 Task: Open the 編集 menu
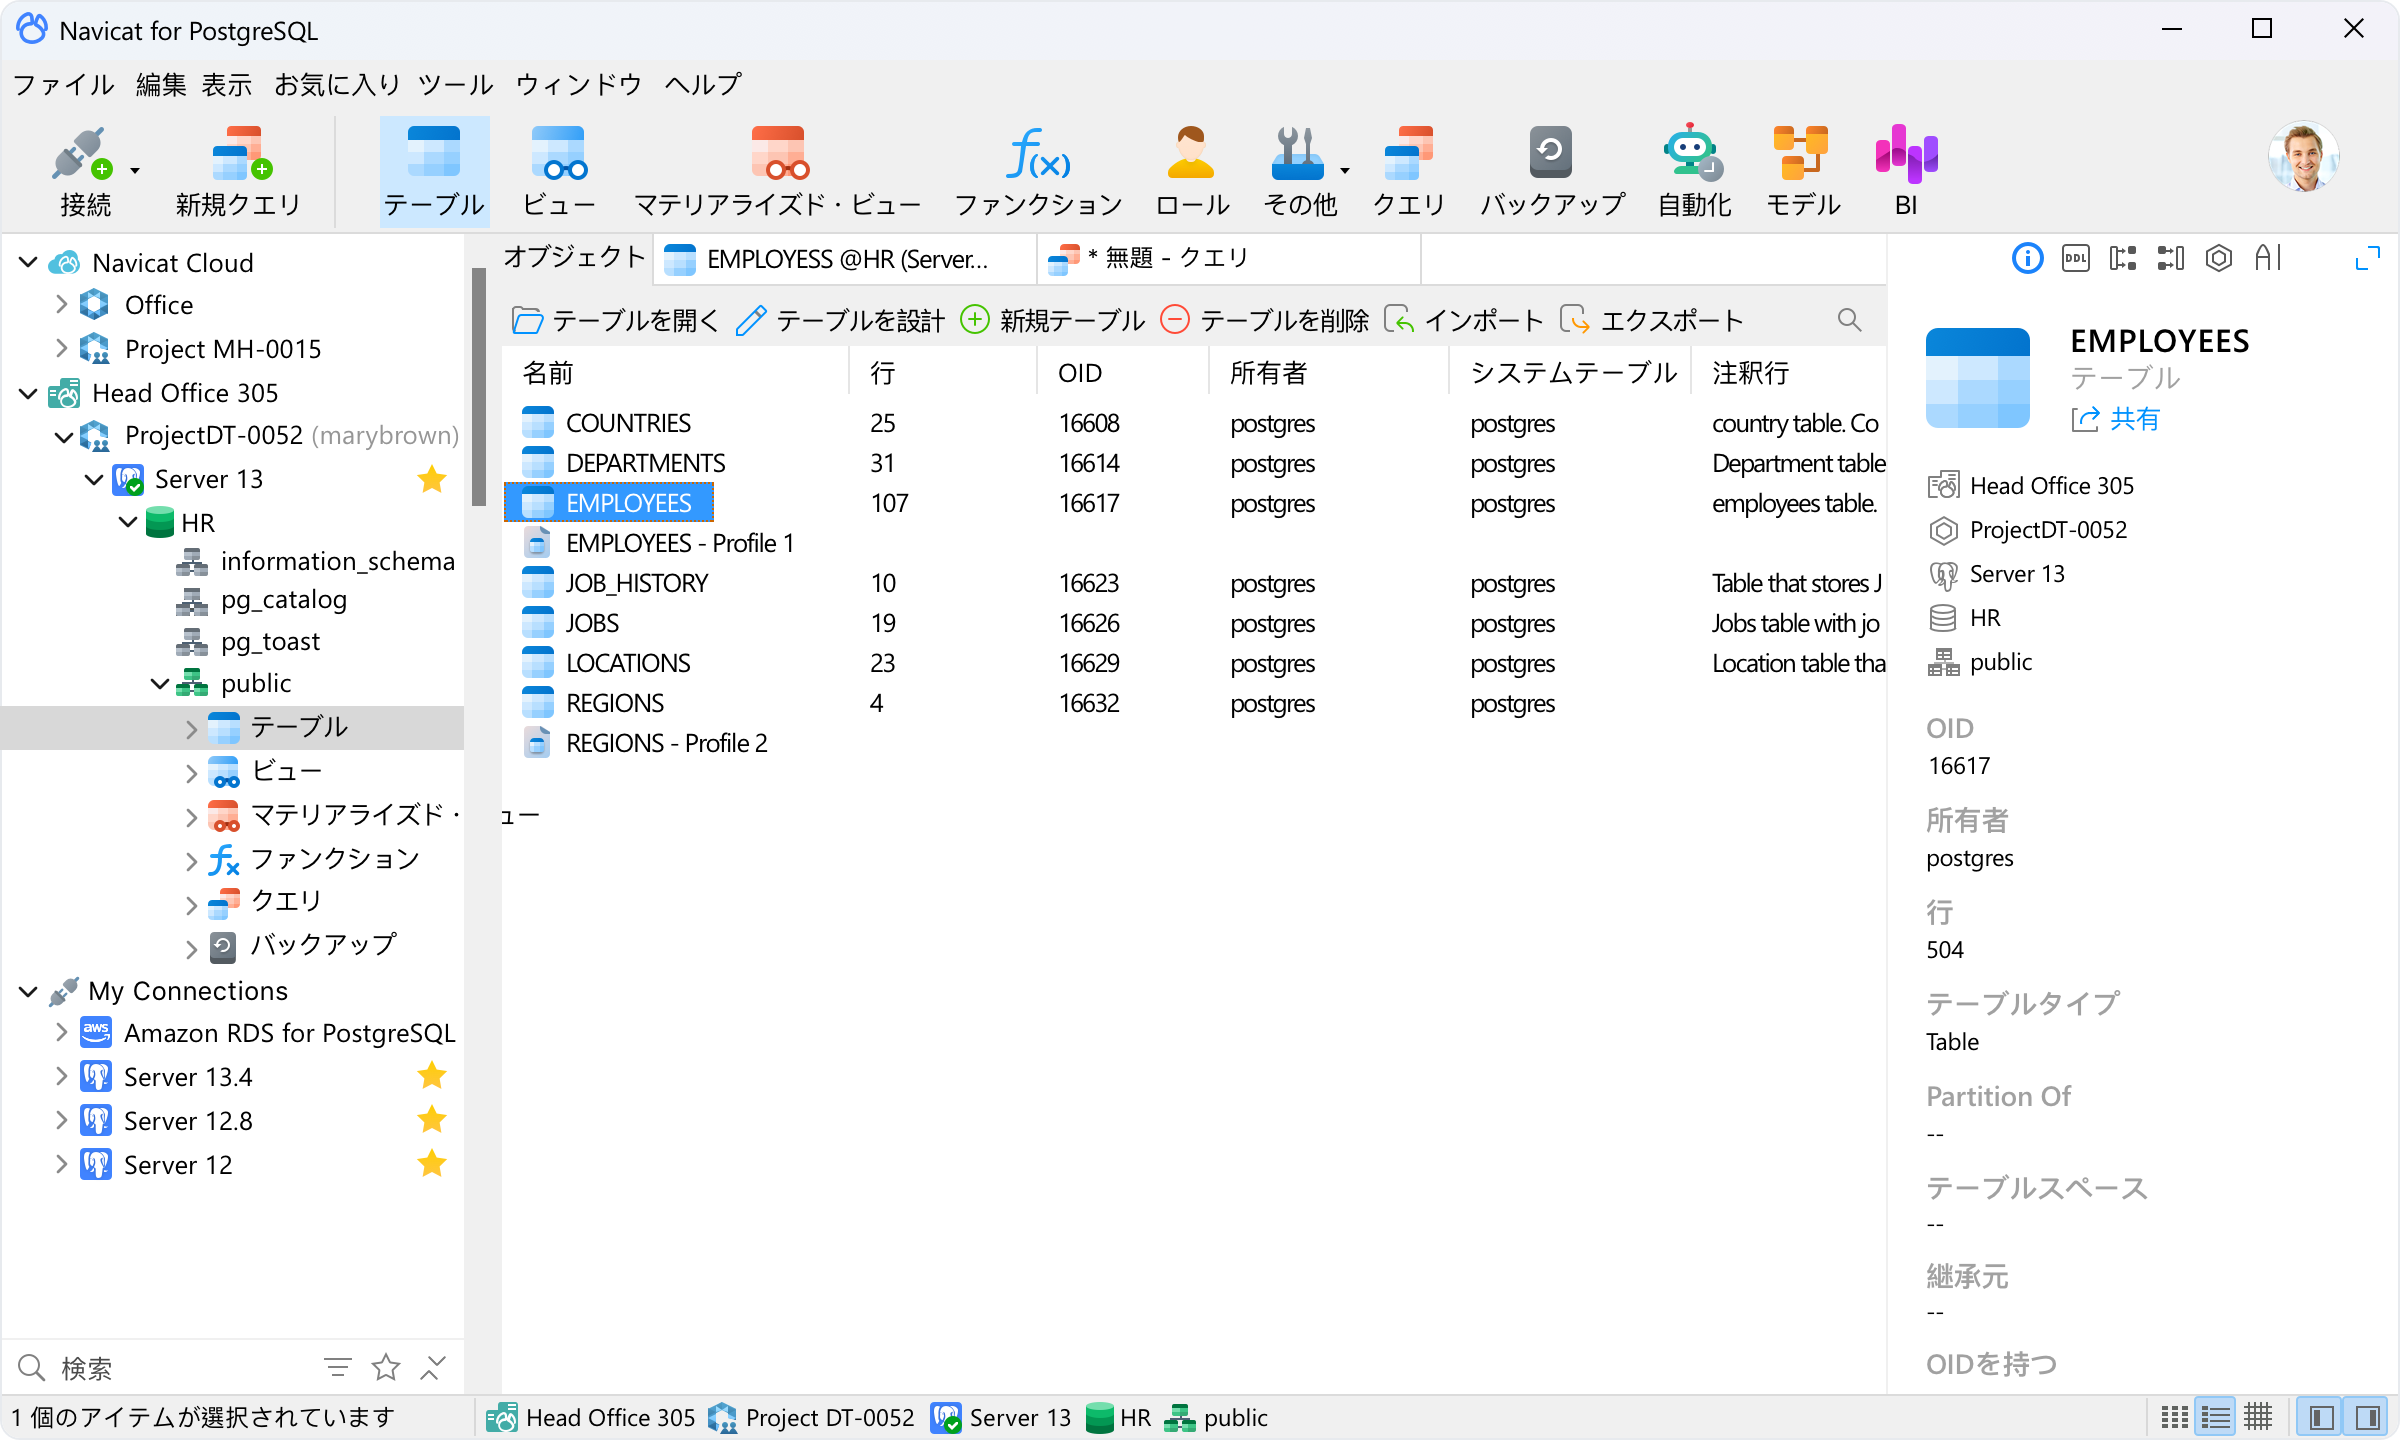point(161,85)
